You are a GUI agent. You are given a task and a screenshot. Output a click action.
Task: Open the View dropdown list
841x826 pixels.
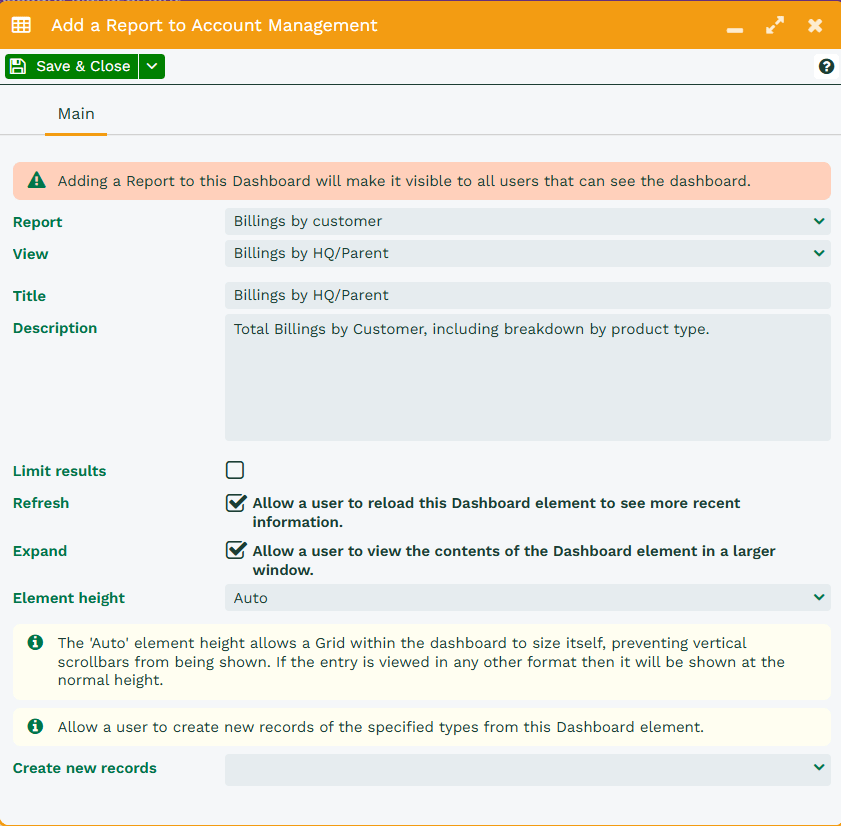(527, 253)
